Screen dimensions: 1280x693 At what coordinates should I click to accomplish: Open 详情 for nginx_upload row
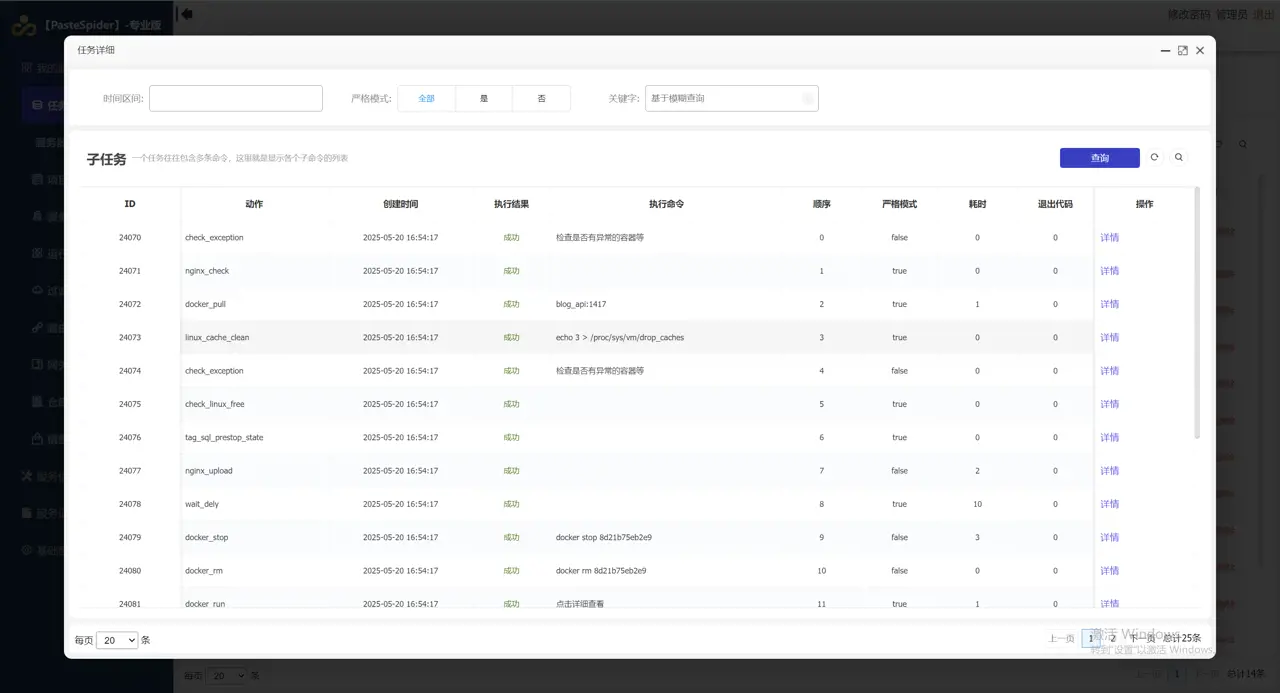coord(1110,471)
